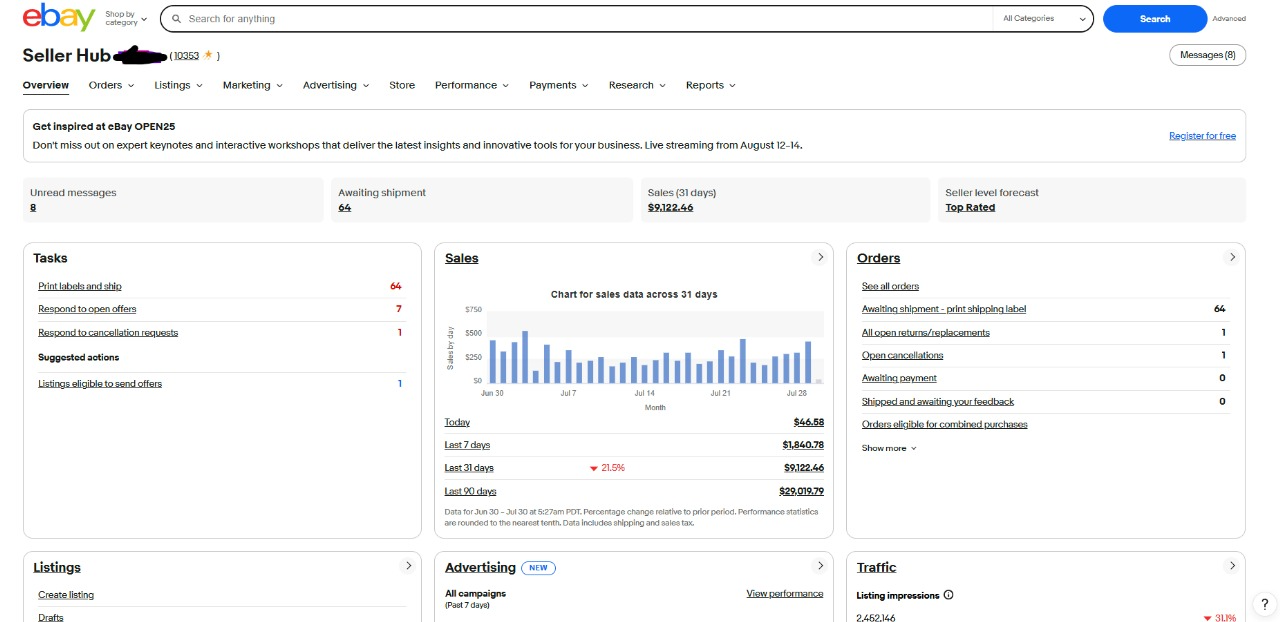This screenshot has width=1280, height=622.
Task: Click the Orders panel heading
Action: [879, 258]
